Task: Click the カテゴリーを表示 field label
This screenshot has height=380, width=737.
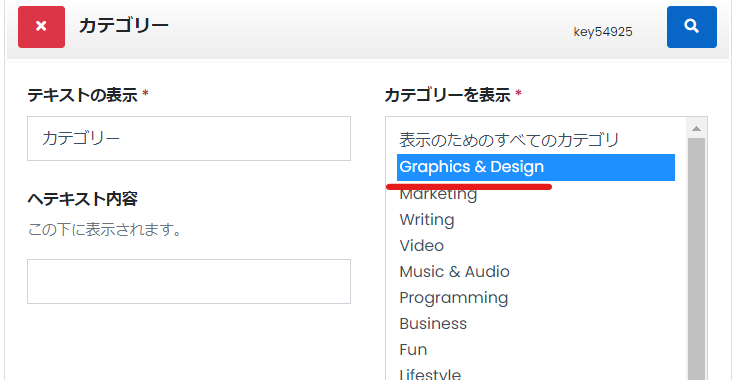Action: click(x=447, y=95)
